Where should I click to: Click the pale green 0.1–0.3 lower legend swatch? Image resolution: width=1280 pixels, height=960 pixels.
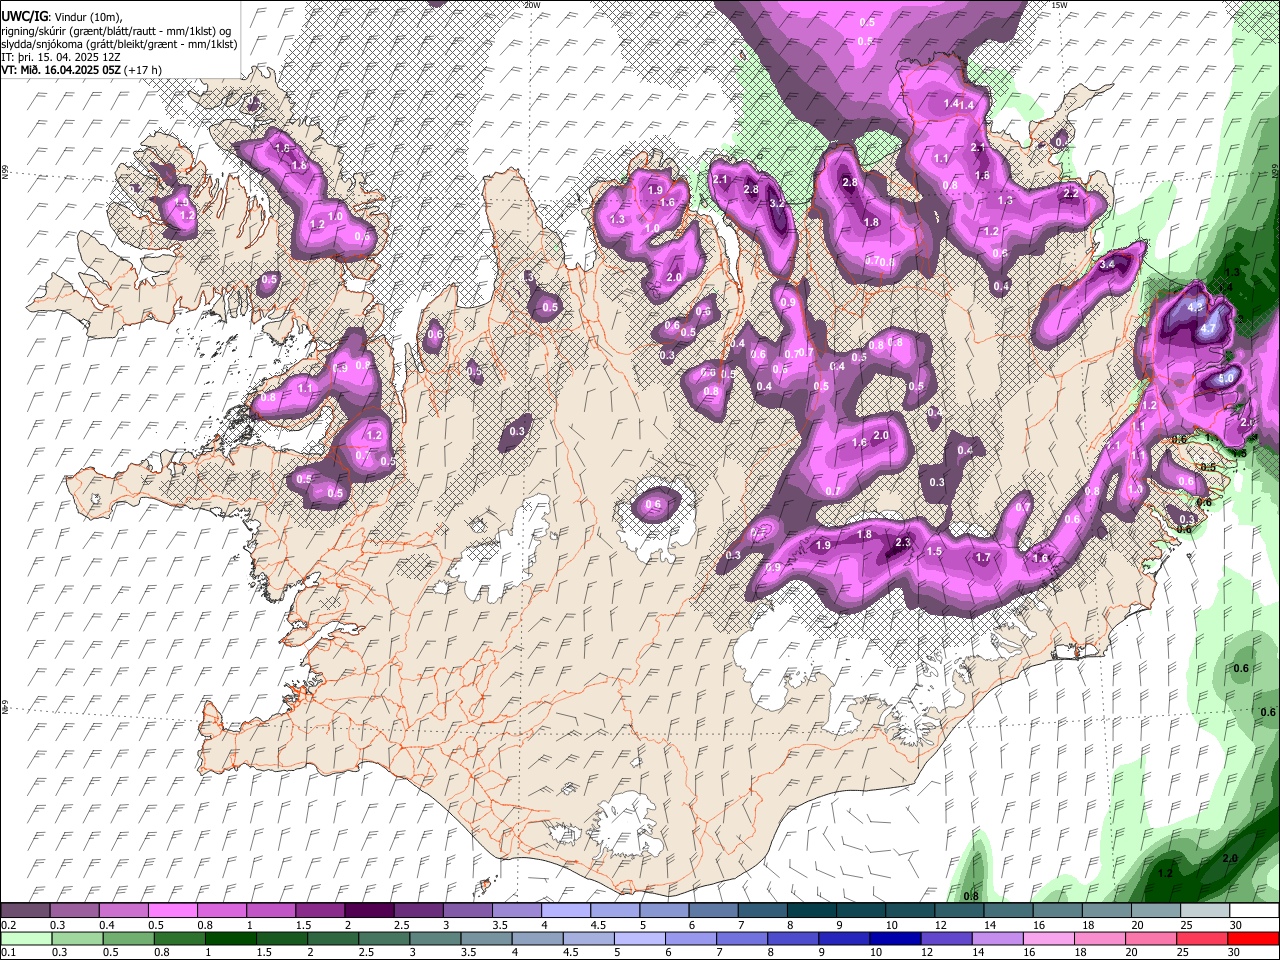point(25,938)
